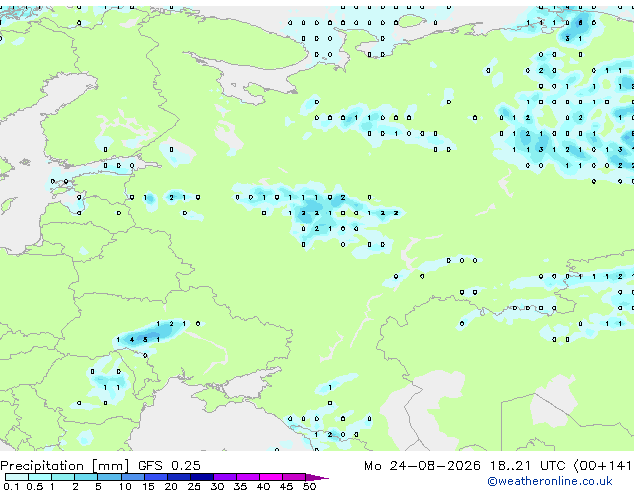Click the '10' legend scale value
The image size is (634, 490).
pos(125,486)
